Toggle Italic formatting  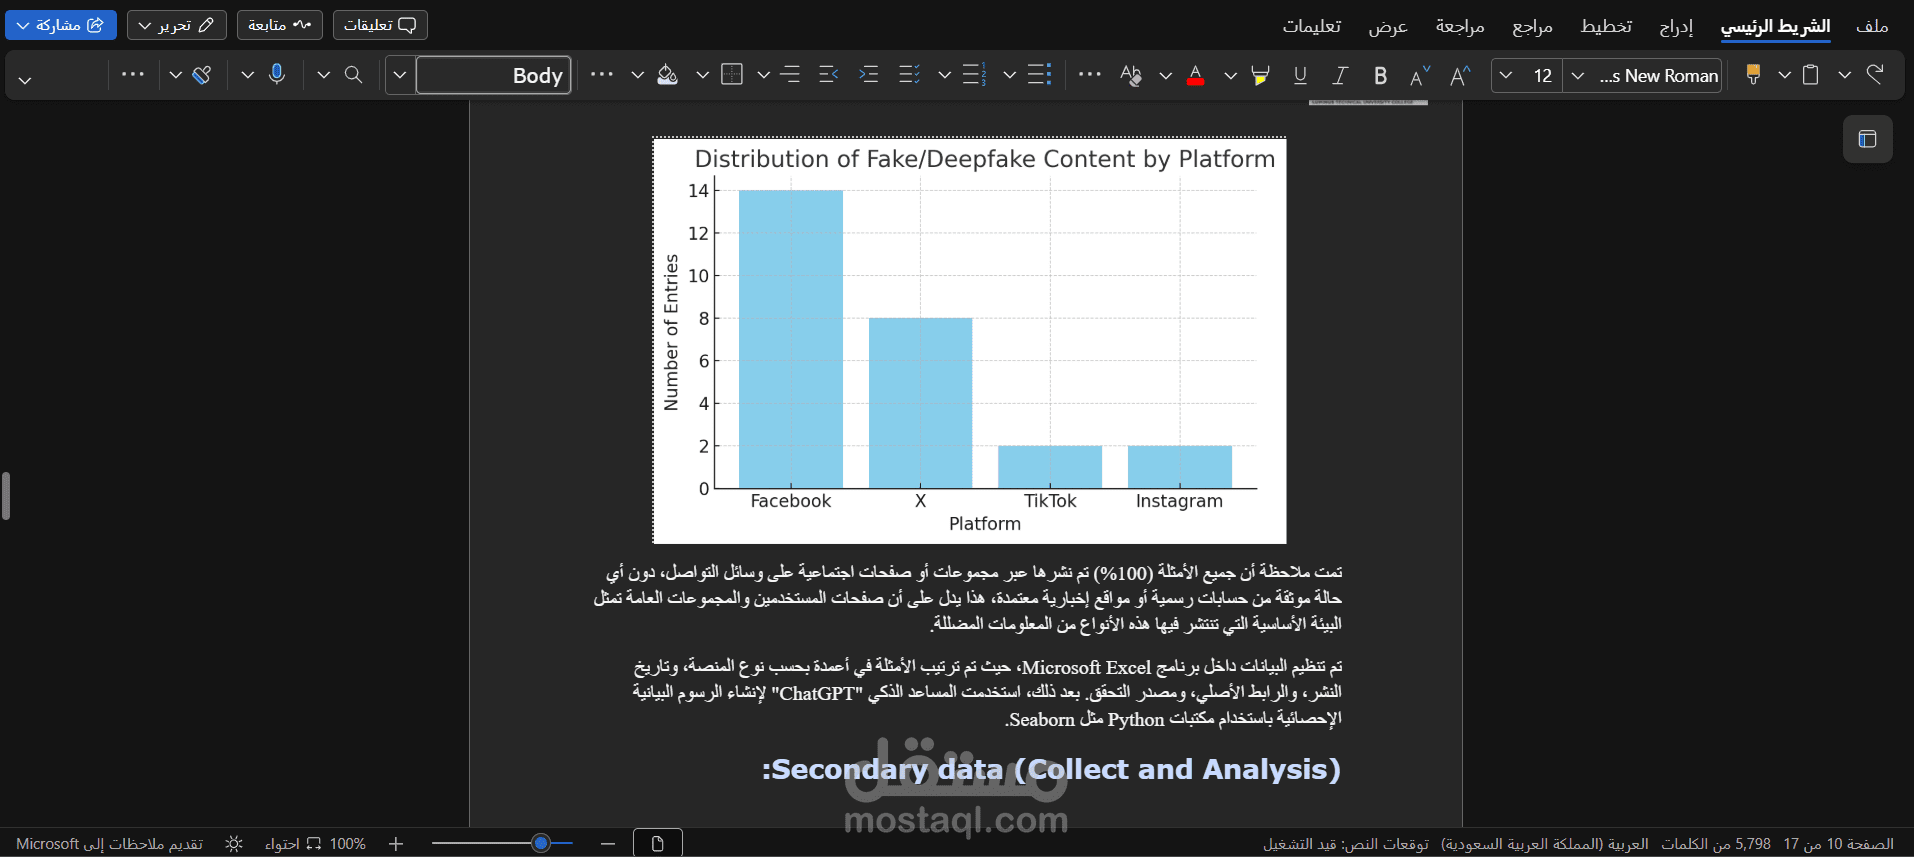pos(1340,75)
